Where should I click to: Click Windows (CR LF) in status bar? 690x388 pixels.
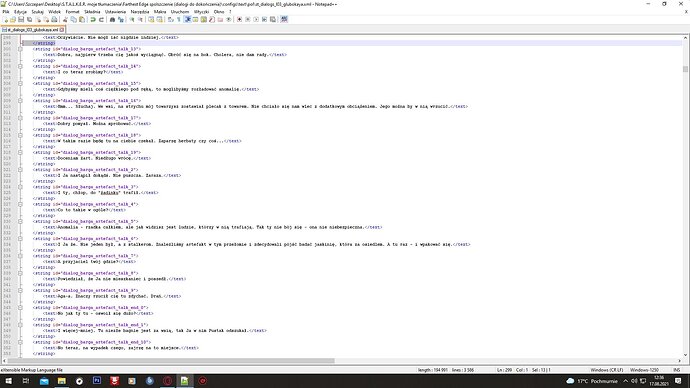tap(606, 370)
